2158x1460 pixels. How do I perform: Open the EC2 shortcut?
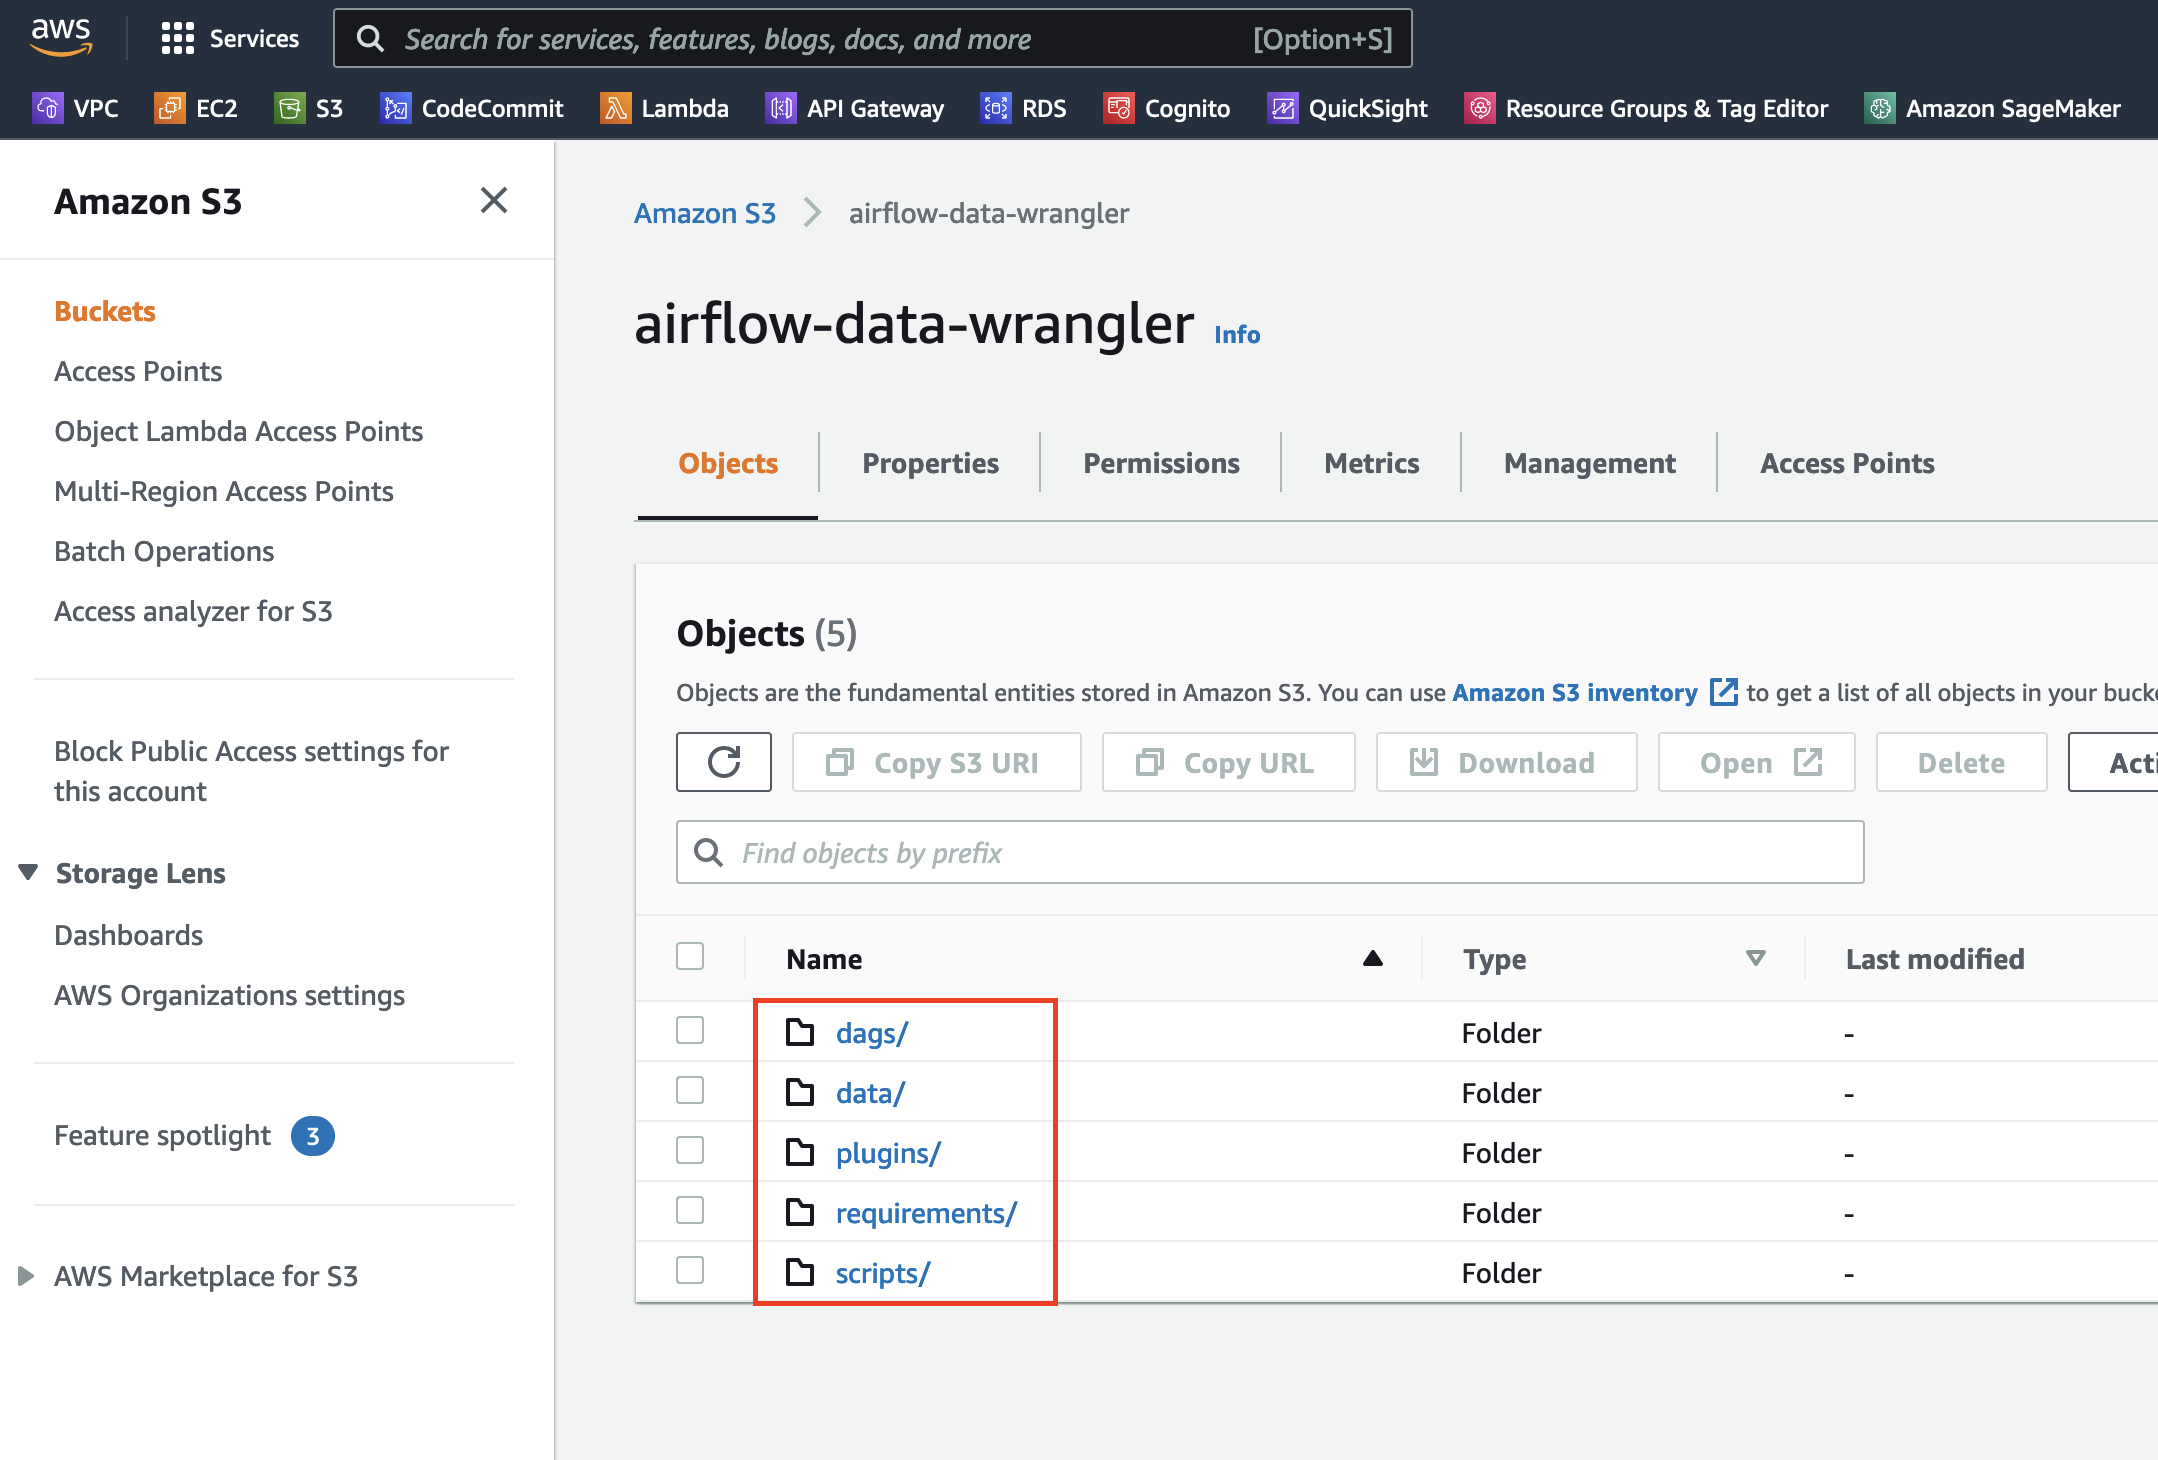tap(196, 108)
